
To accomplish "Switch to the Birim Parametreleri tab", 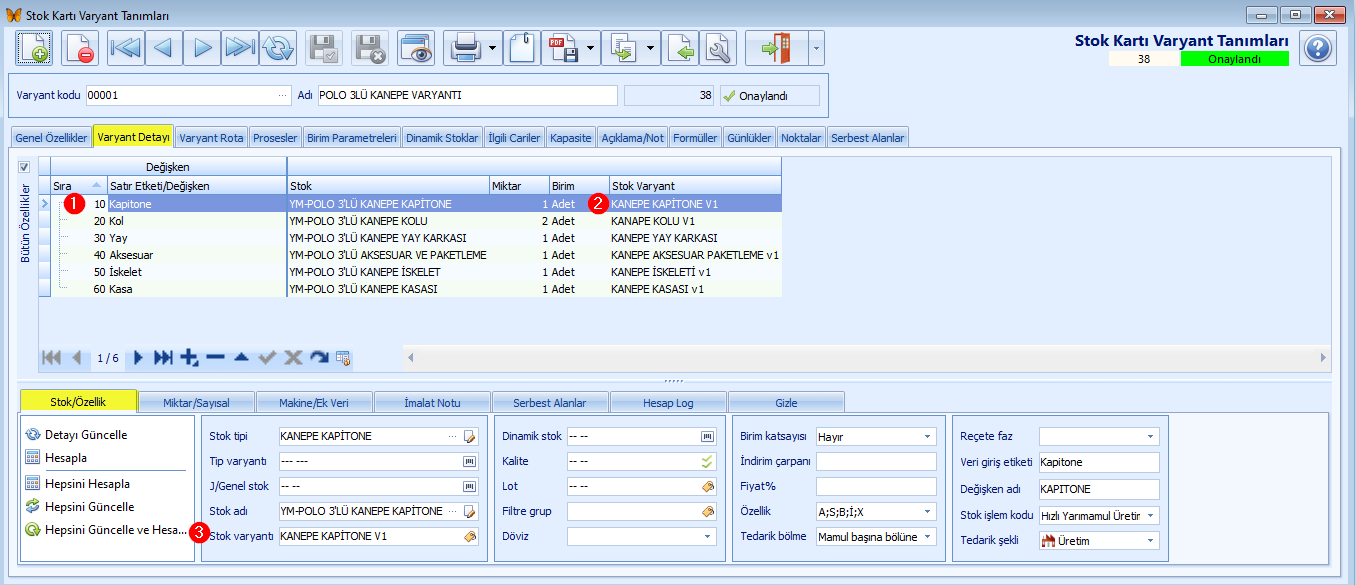I will [352, 138].
